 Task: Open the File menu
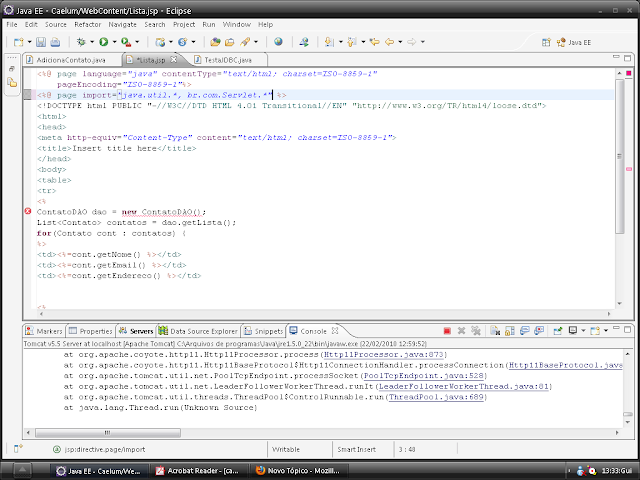click(12, 24)
